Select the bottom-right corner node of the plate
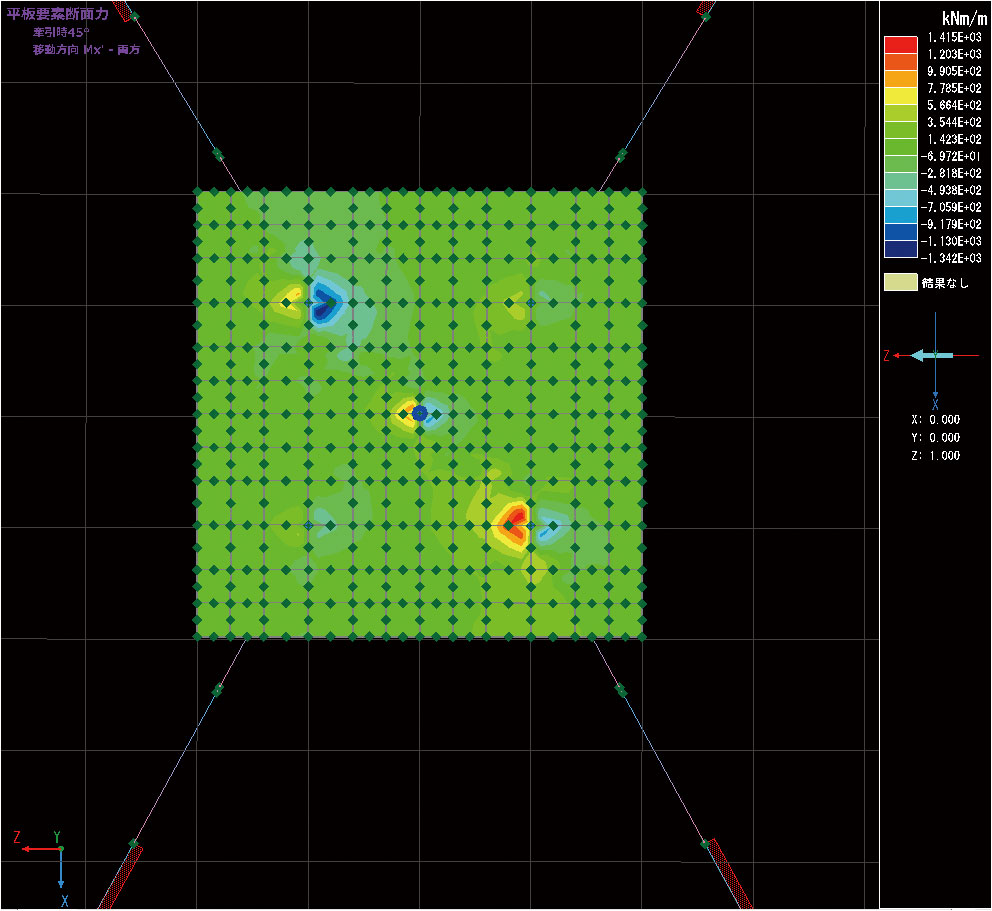Viewport: 992px width, 911px height. click(x=643, y=637)
